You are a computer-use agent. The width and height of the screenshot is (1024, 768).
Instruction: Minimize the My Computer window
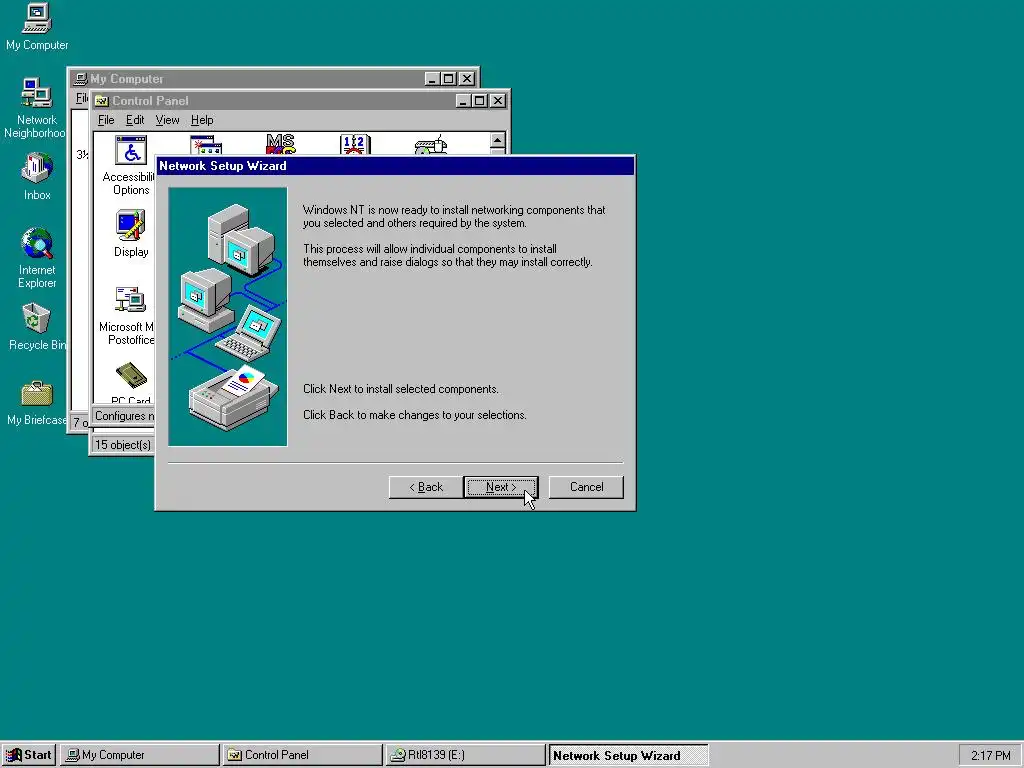[432, 79]
